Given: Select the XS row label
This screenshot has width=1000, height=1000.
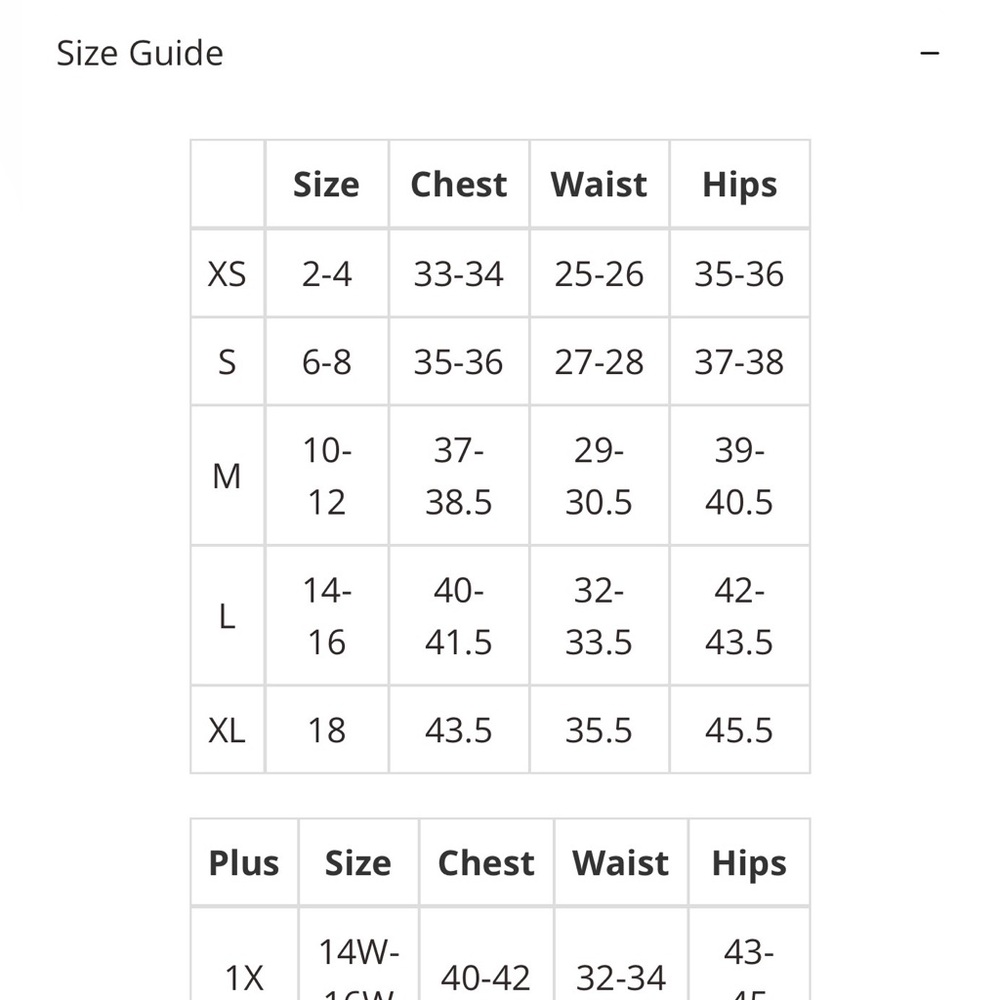Looking at the screenshot, I should click(227, 274).
